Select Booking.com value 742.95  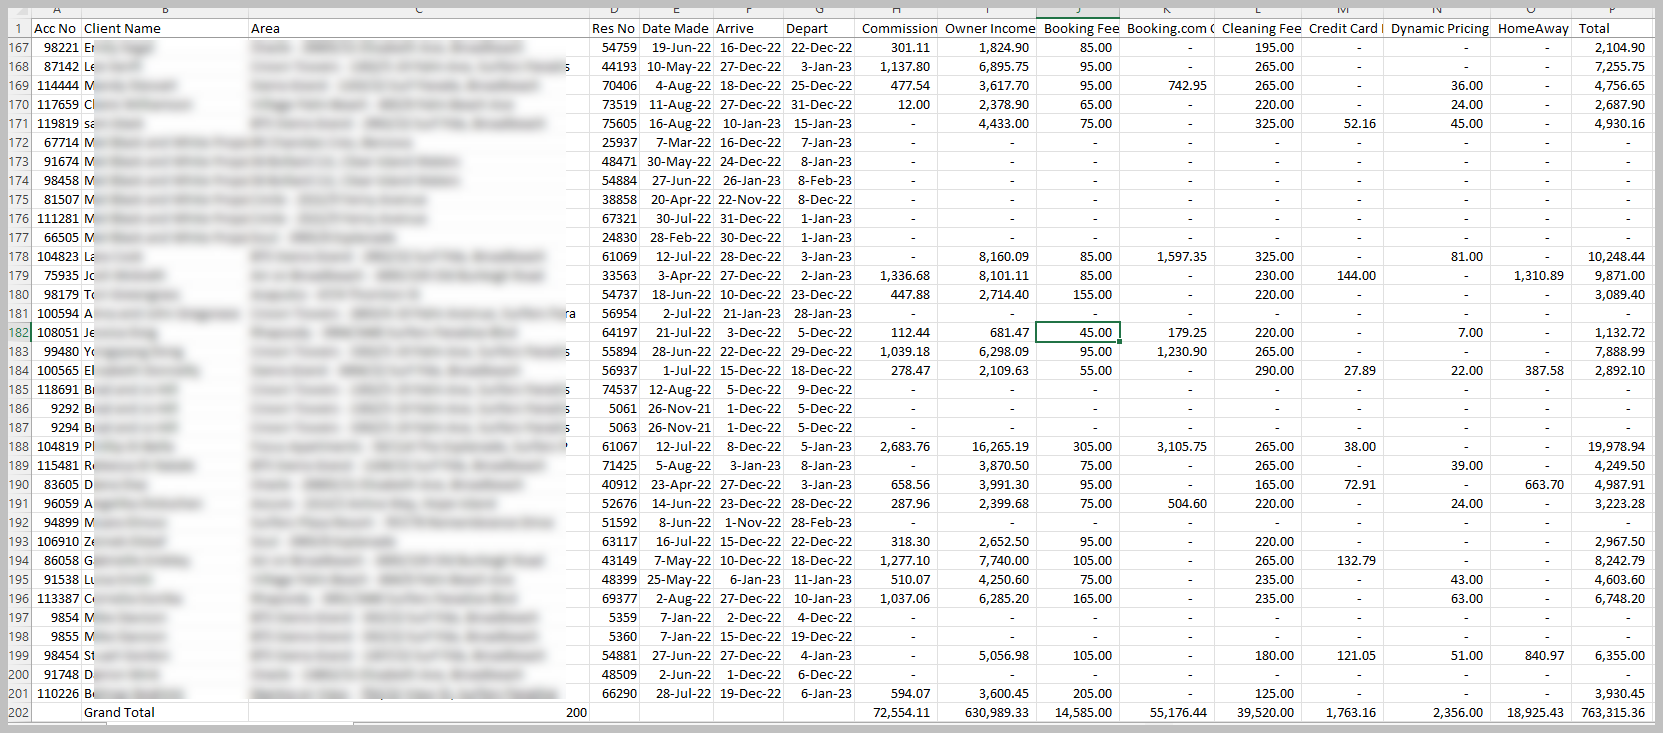pyautogui.click(x=1186, y=86)
